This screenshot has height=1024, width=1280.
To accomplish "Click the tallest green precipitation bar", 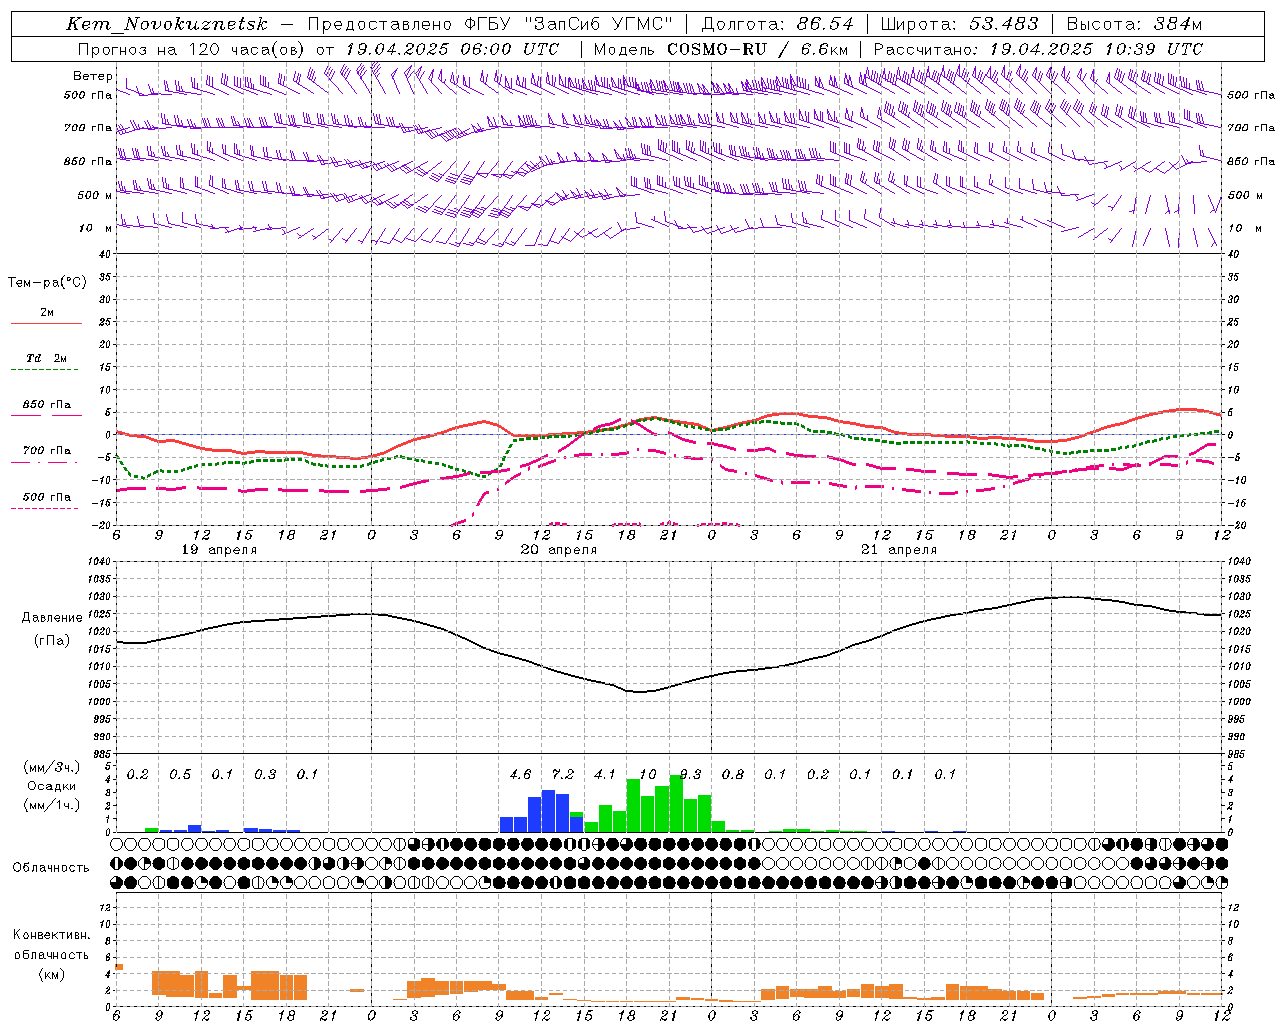I will pyautogui.click(x=676, y=804).
